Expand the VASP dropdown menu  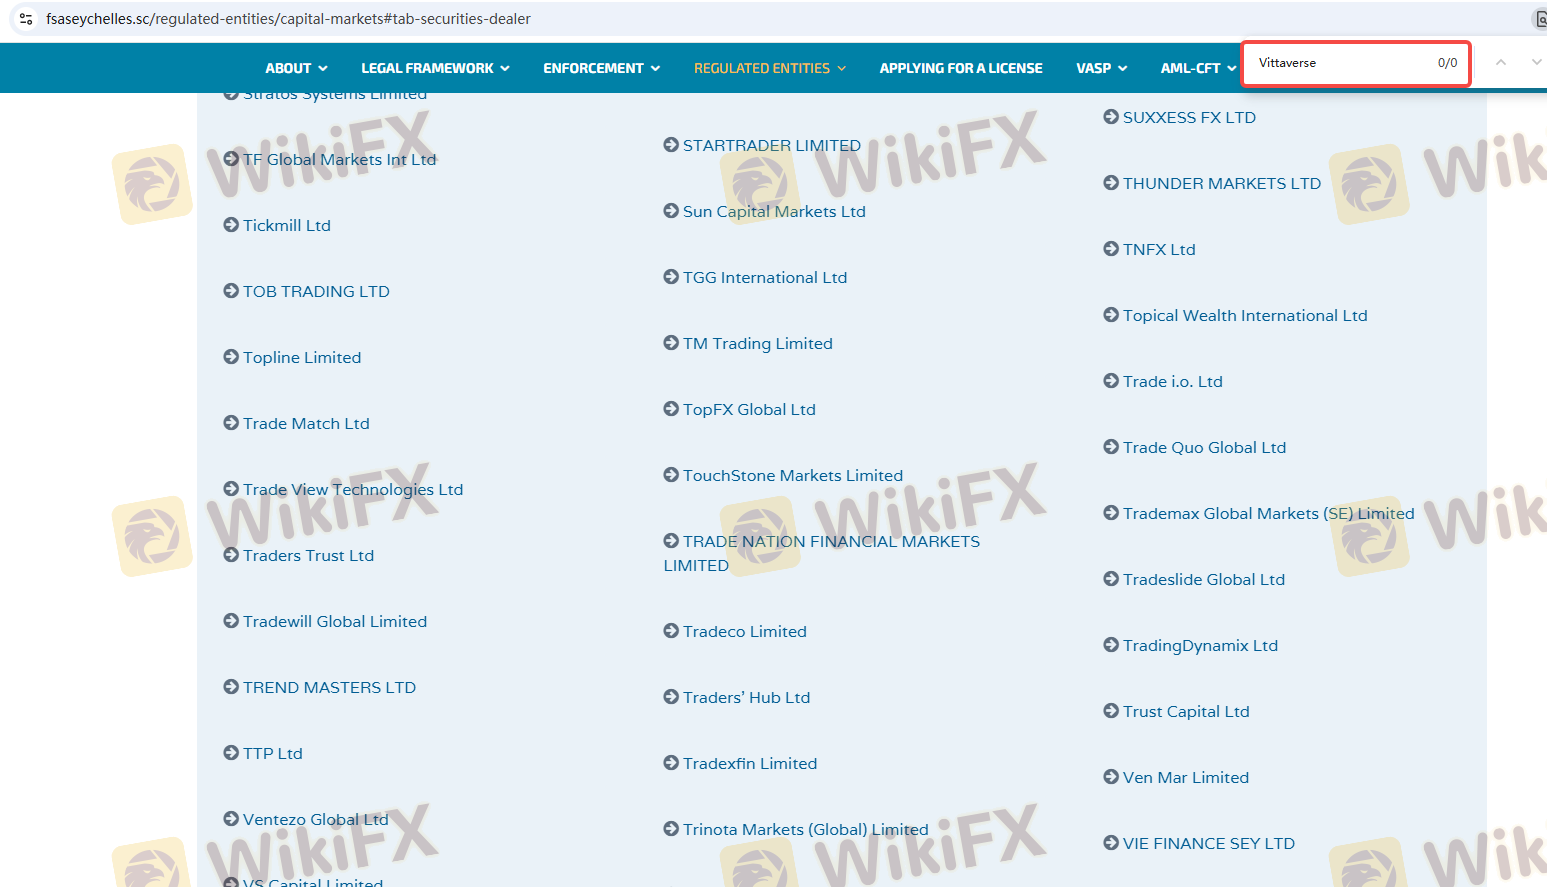point(1101,68)
